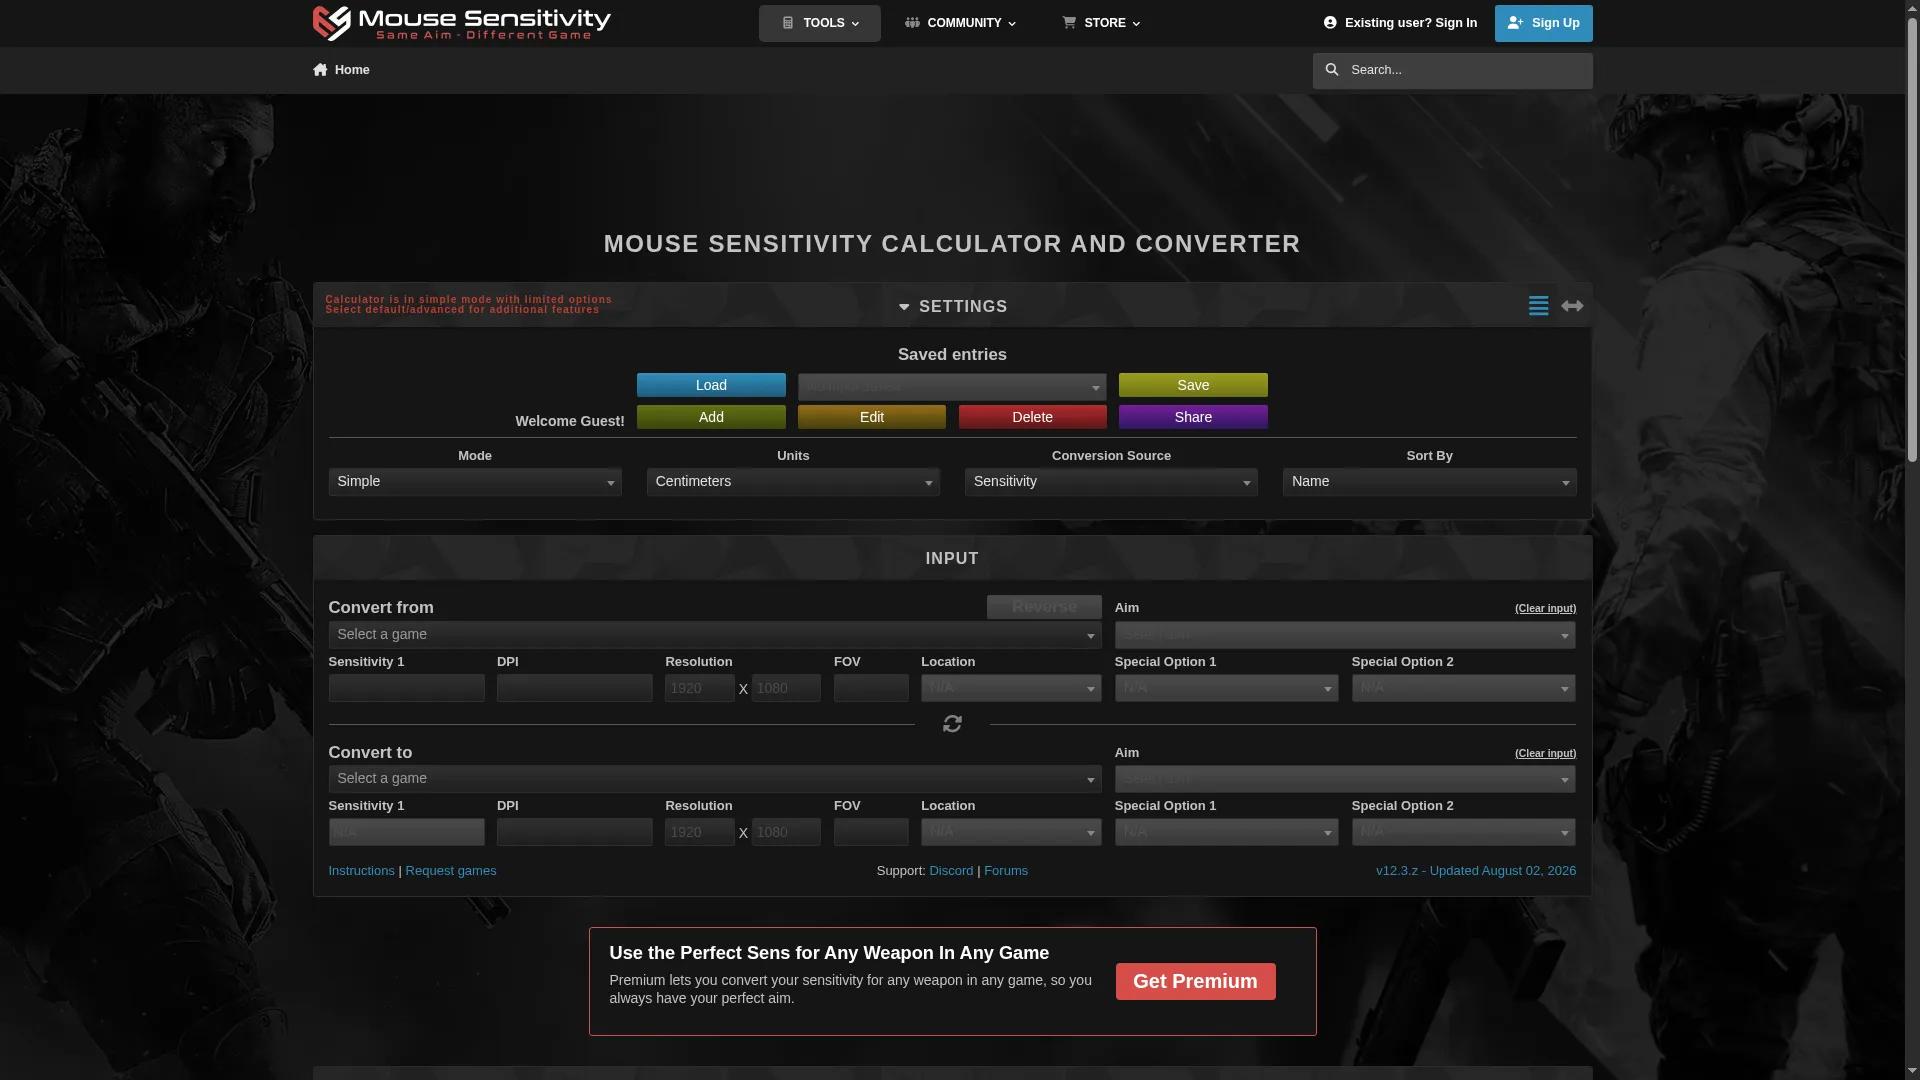Click the version v12.3.z update link
The width and height of the screenshot is (1920, 1080).
pyautogui.click(x=1476, y=871)
